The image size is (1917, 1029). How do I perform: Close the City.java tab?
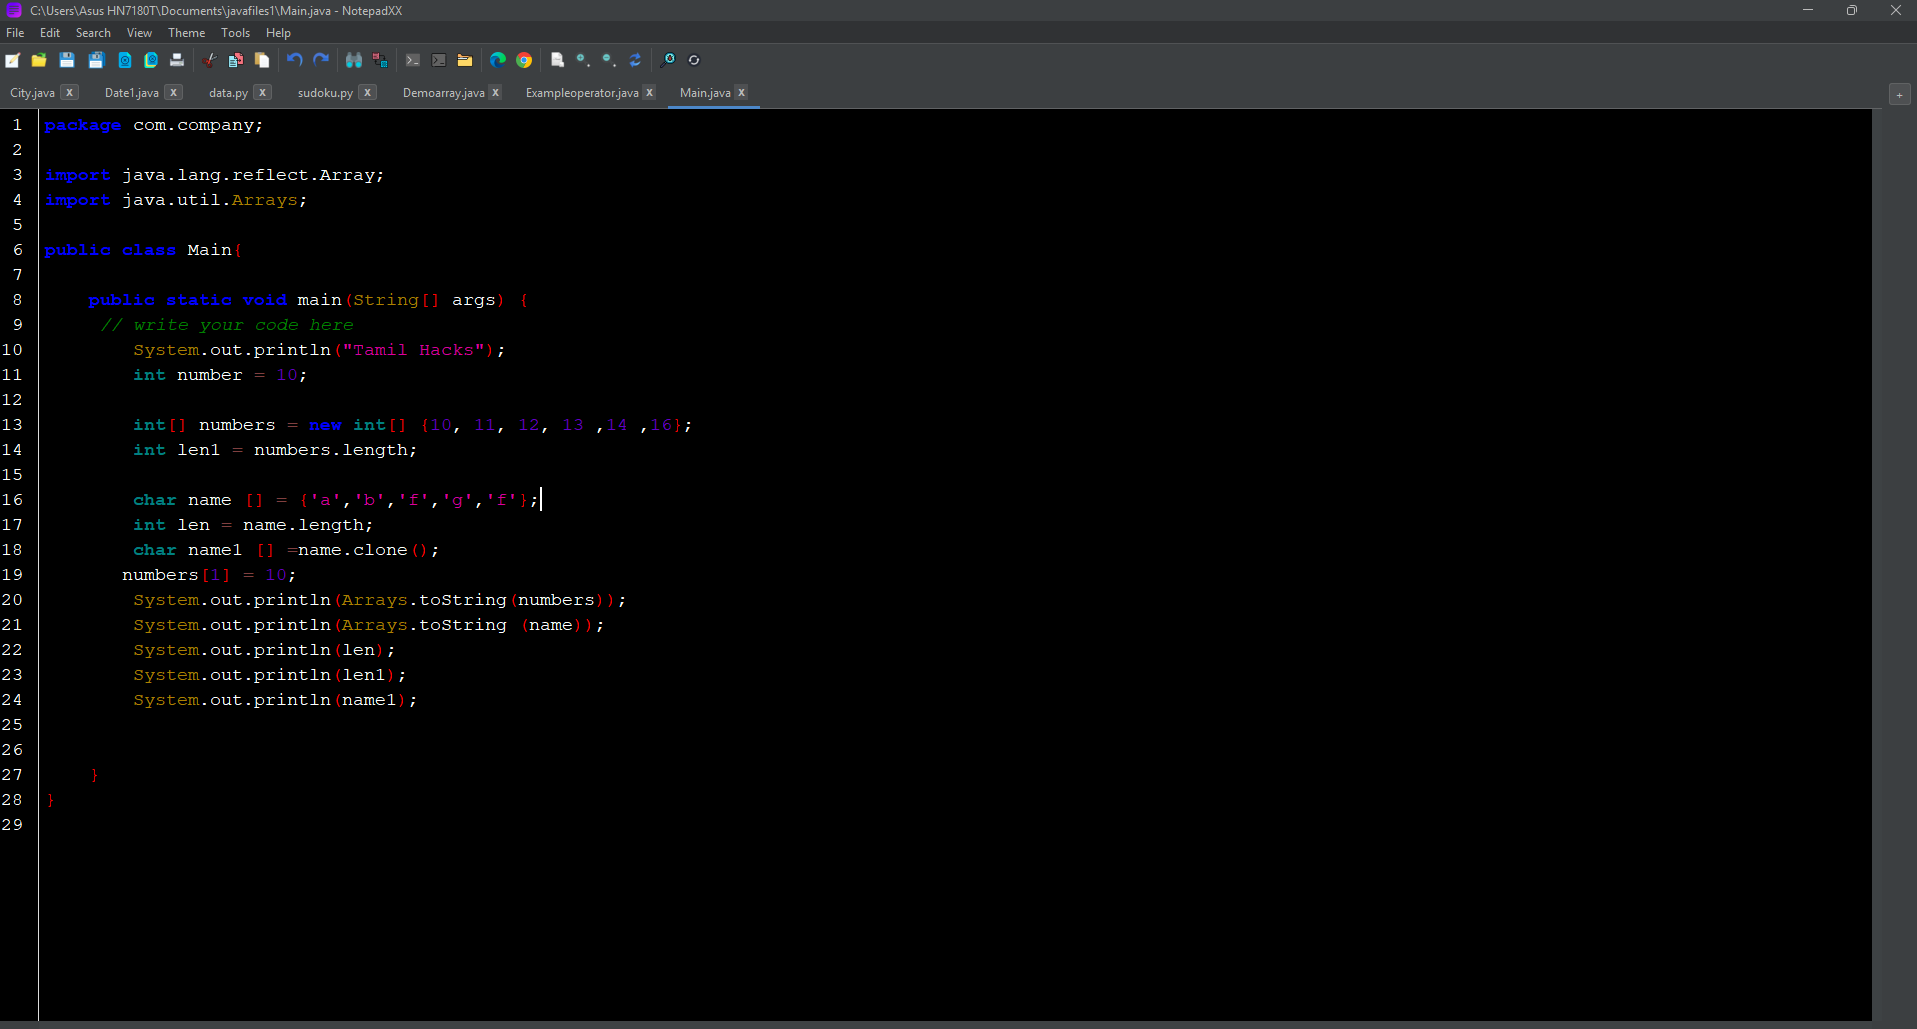(69, 92)
